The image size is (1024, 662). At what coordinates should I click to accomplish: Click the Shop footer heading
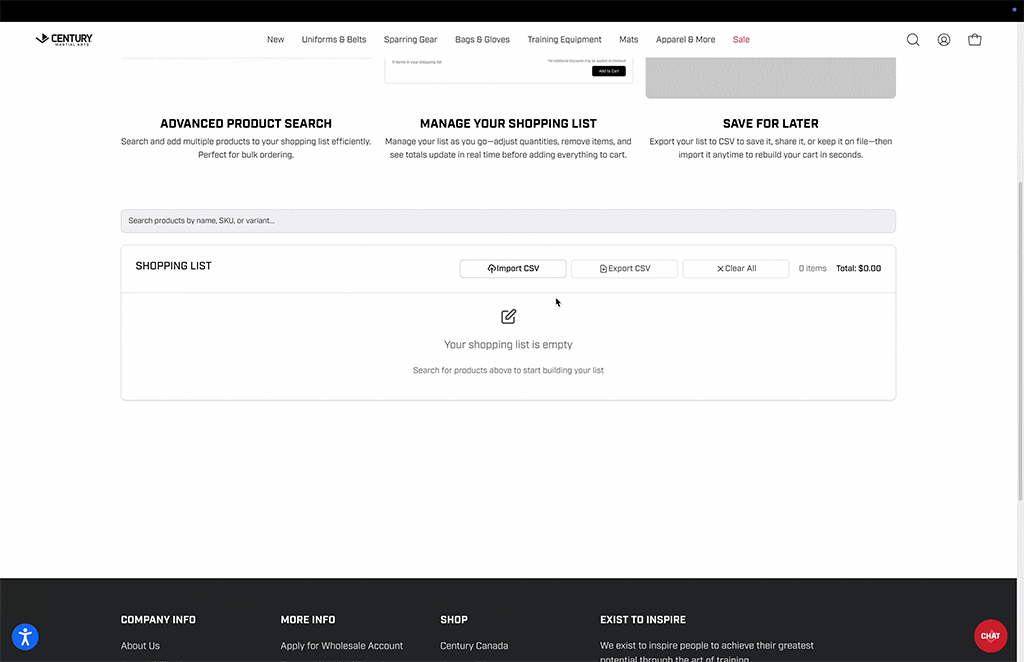(x=454, y=620)
